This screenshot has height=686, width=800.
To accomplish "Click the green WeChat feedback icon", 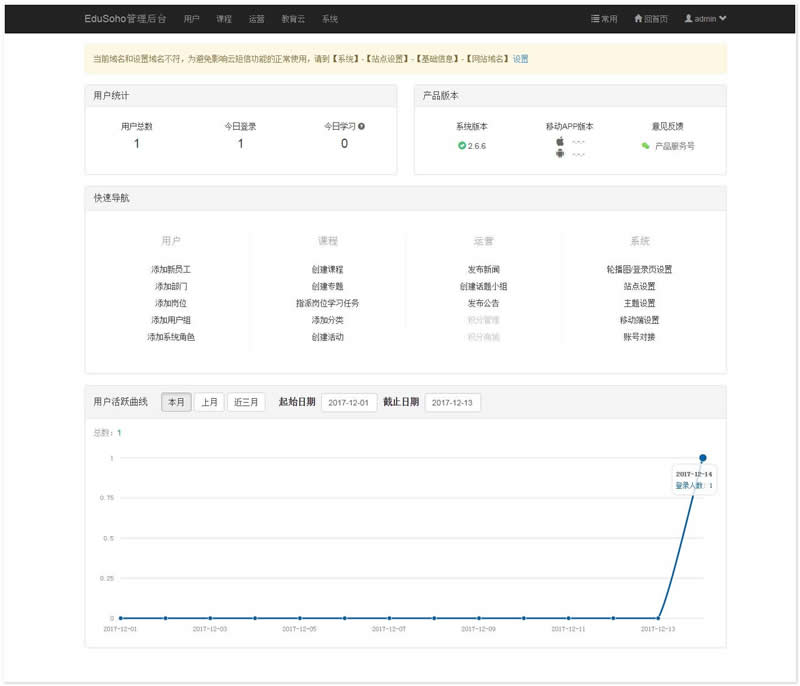I will pyautogui.click(x=645, y=146).
